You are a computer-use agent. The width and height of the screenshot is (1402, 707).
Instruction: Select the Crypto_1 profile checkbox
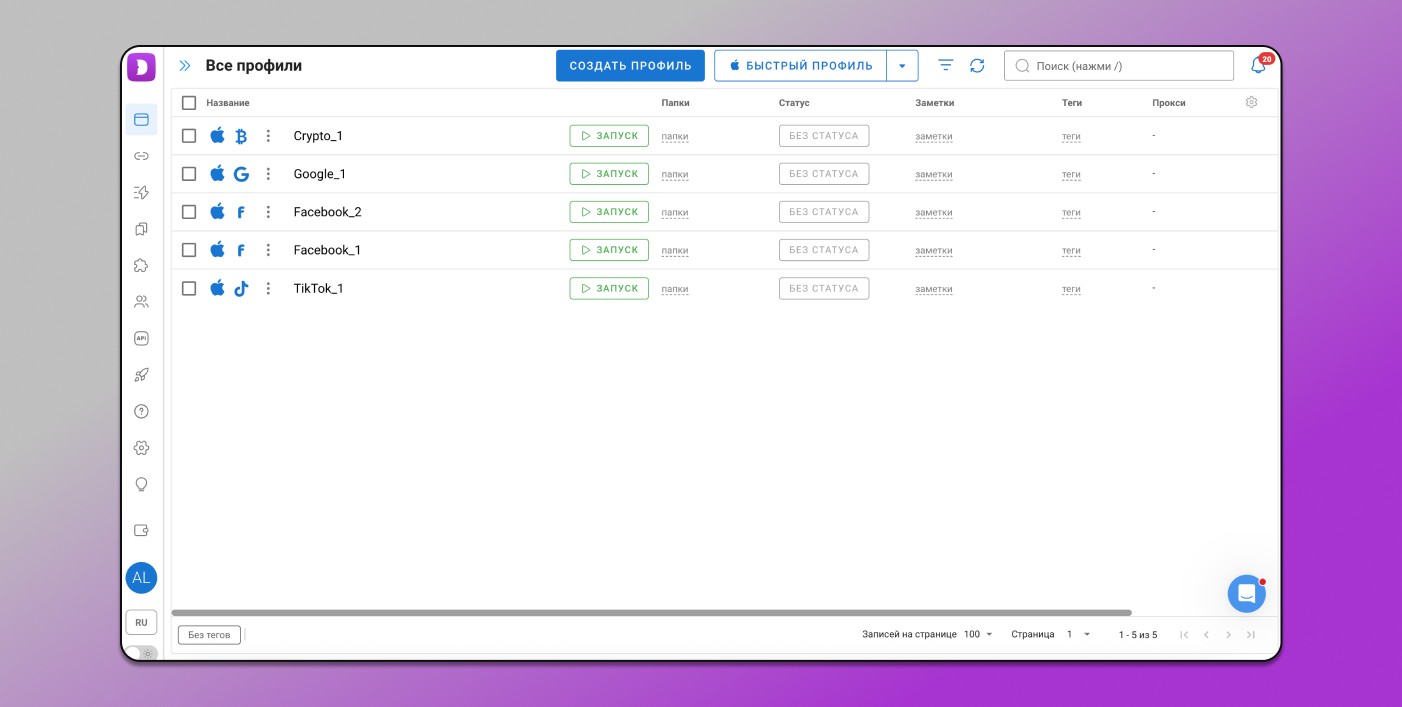(189, 136)
